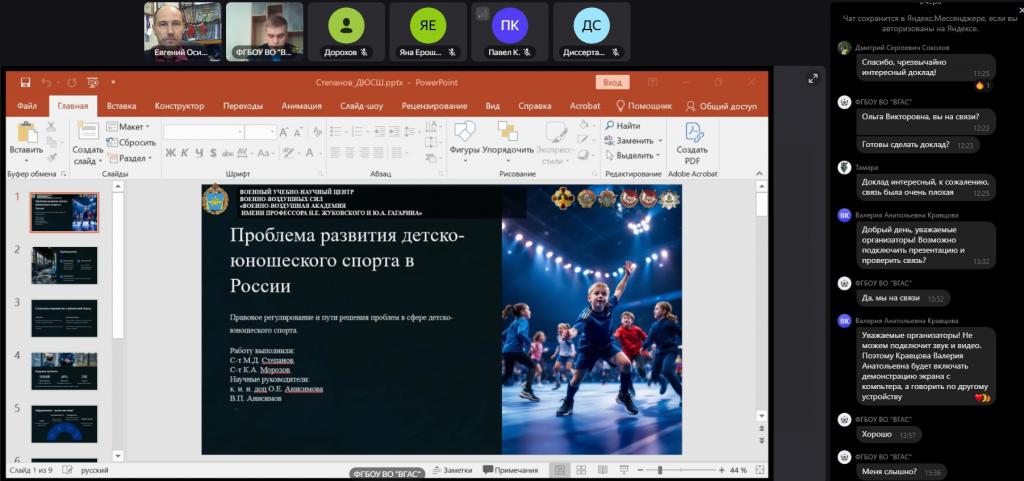
Task: Toggle Comments (Примечания) pane
Action: click(510, 470)
